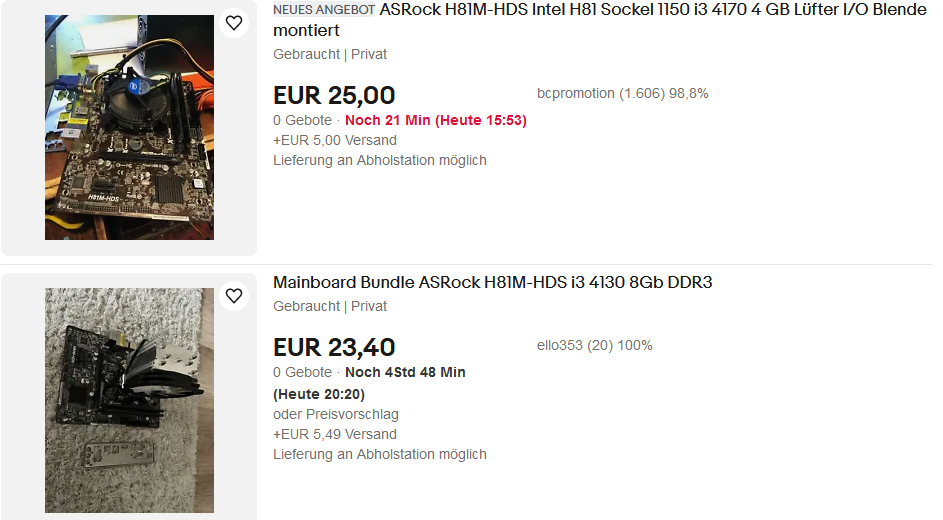This screenshot has width=943, height=520.
Task: Click 'Lieferung an Abholstation möglich' on bundle listing
Action: pyautogui.click(x=379, y=454)
